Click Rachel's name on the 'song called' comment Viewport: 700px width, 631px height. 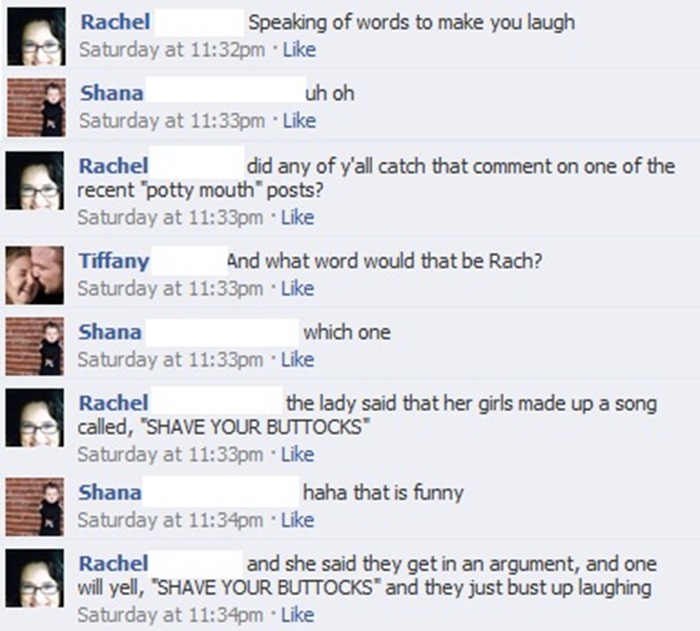point(113,403)
